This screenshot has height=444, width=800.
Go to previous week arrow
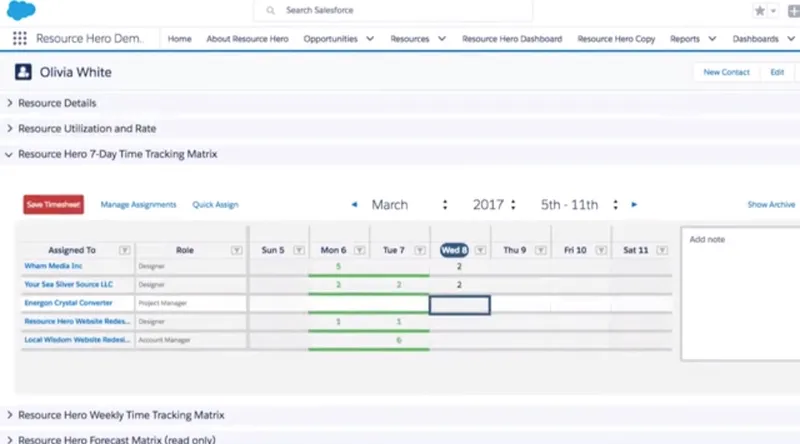(354, 205)
